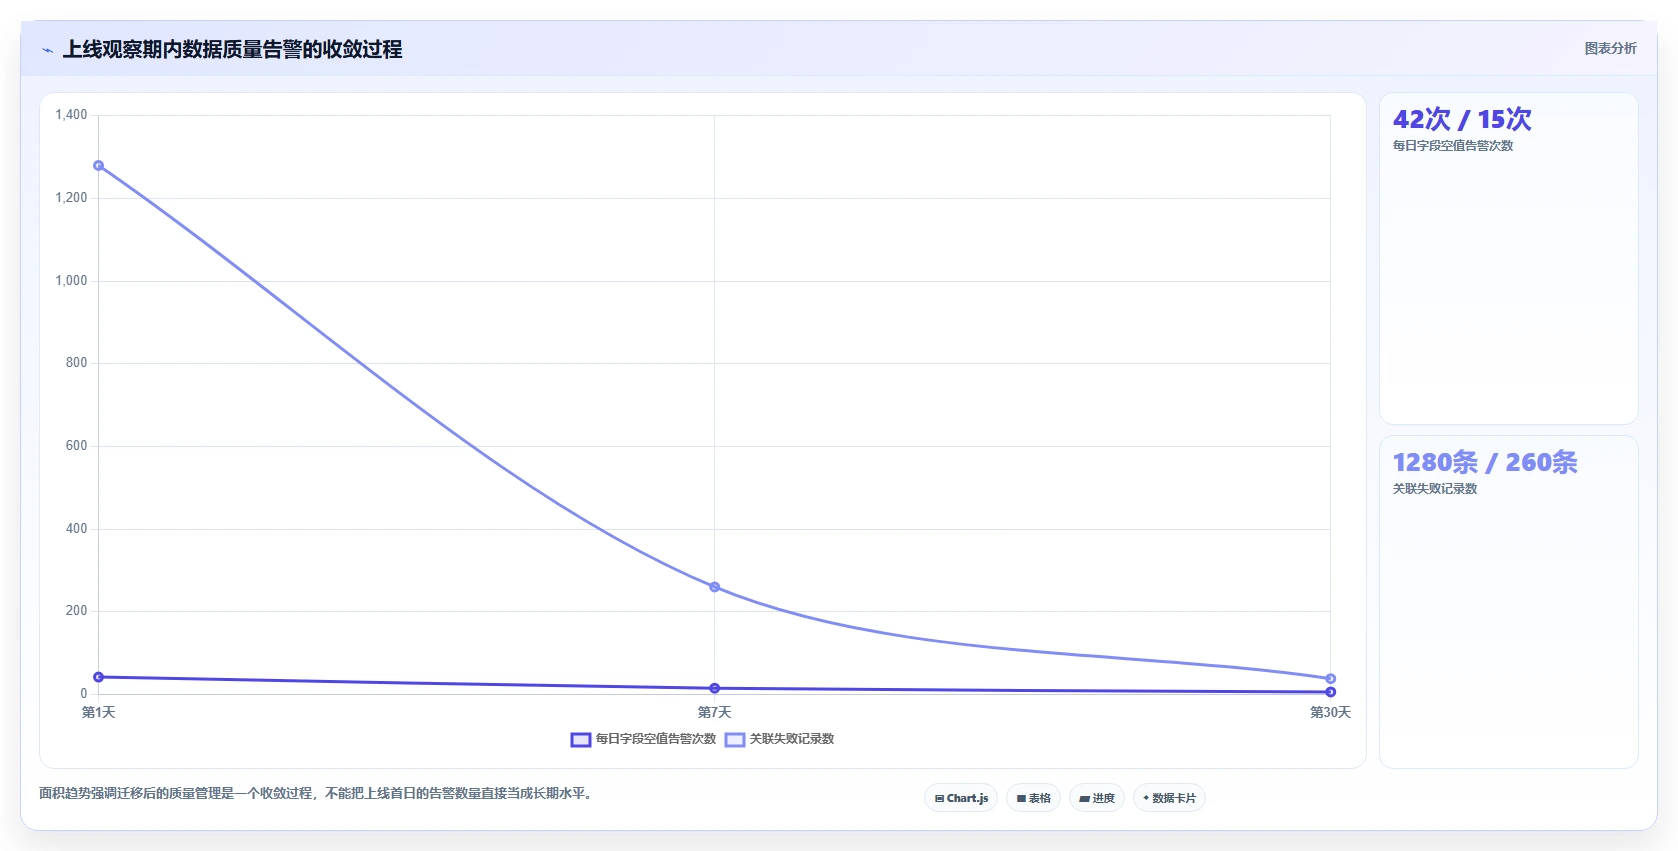Select the 表格 chip

tap(1033, 798)
